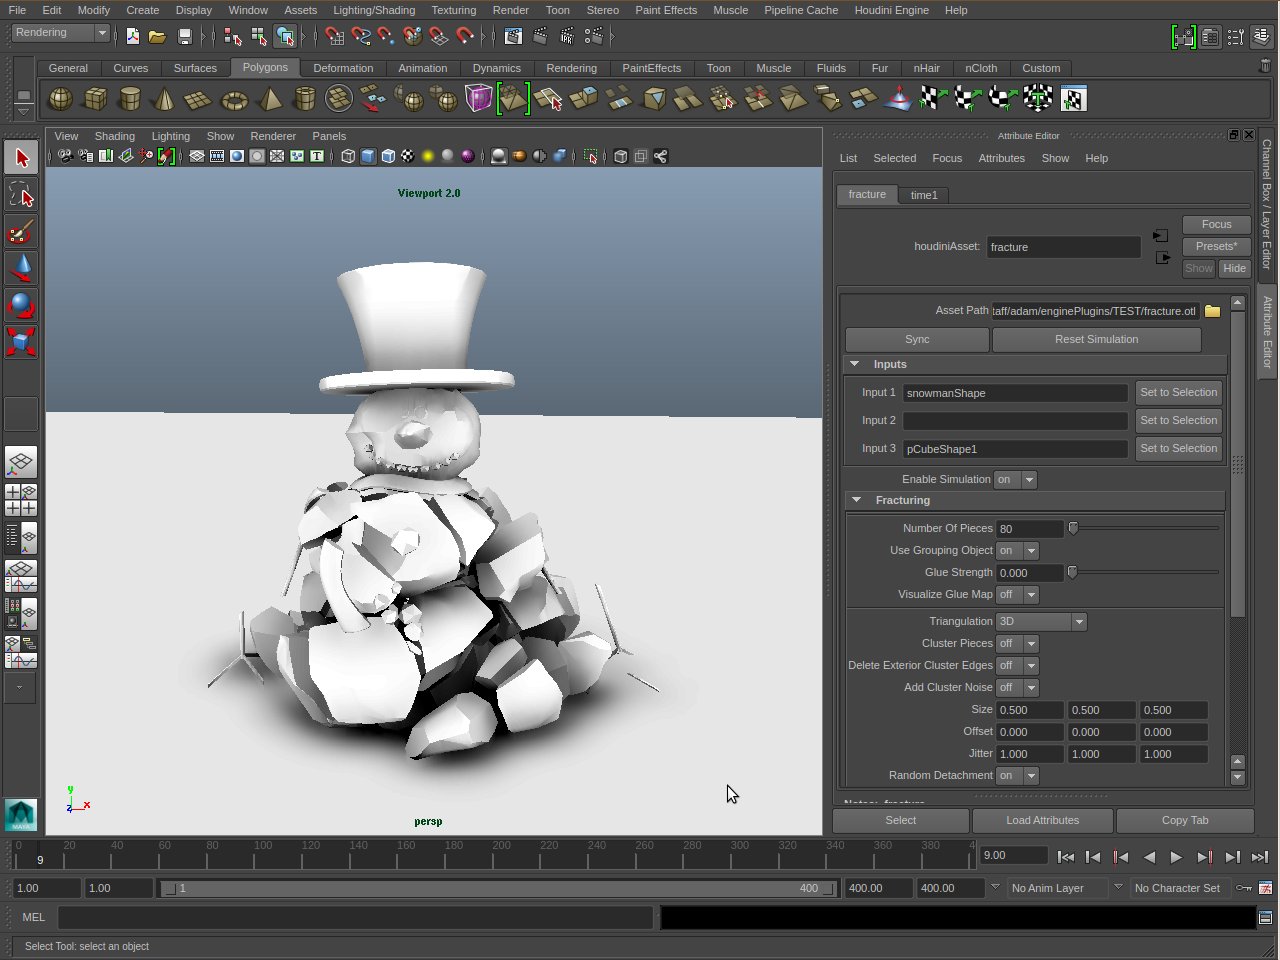Toggle auto keyframe button
Image resolution: width=1280 pixels, height=960 pixels.
pos(1244,888)
